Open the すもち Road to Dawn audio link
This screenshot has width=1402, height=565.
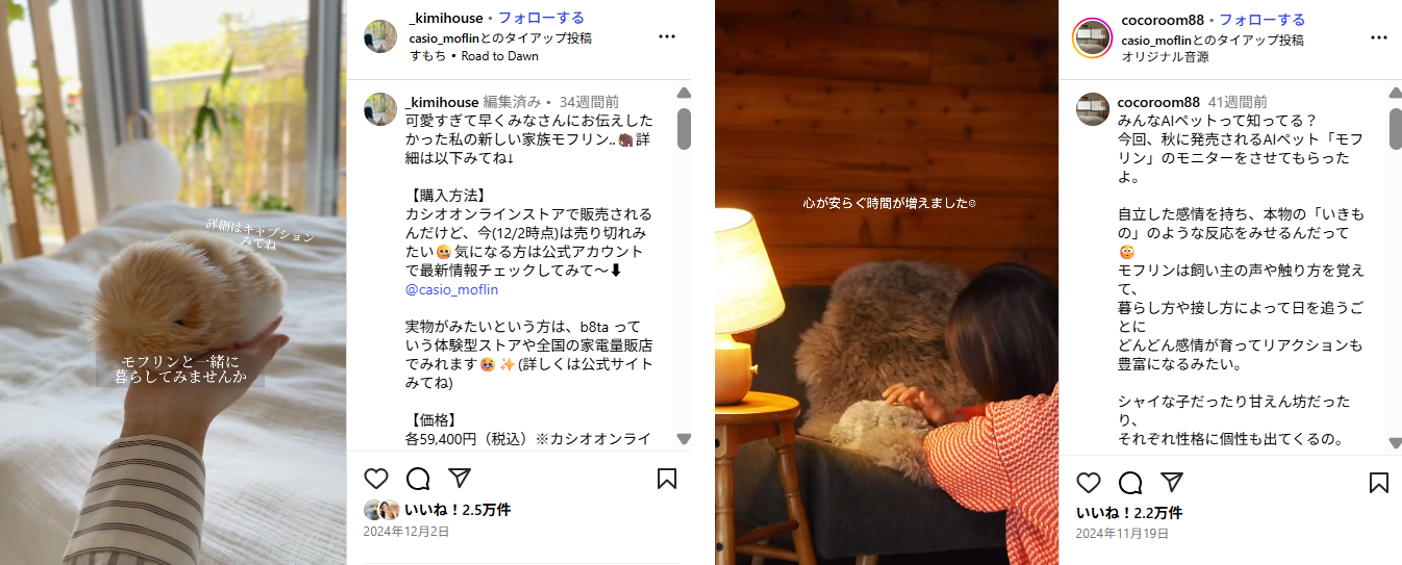click(x=474, y=56)
